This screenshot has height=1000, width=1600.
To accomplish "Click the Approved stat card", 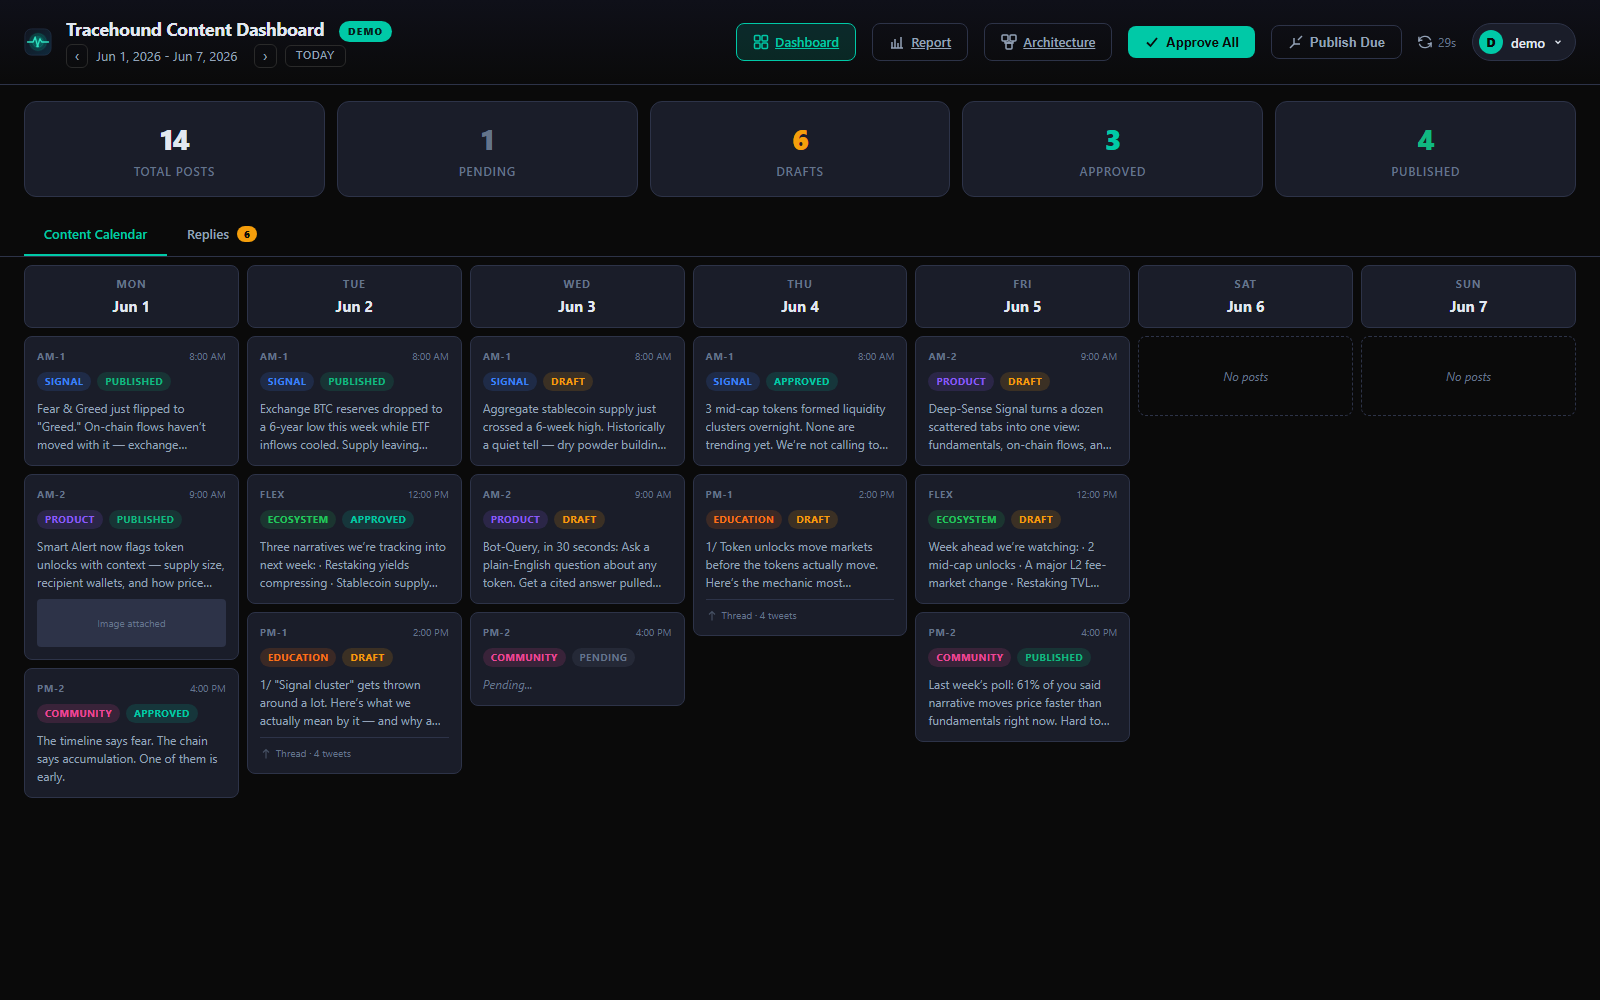I will pyautogui.click(x=1112, y=149).
